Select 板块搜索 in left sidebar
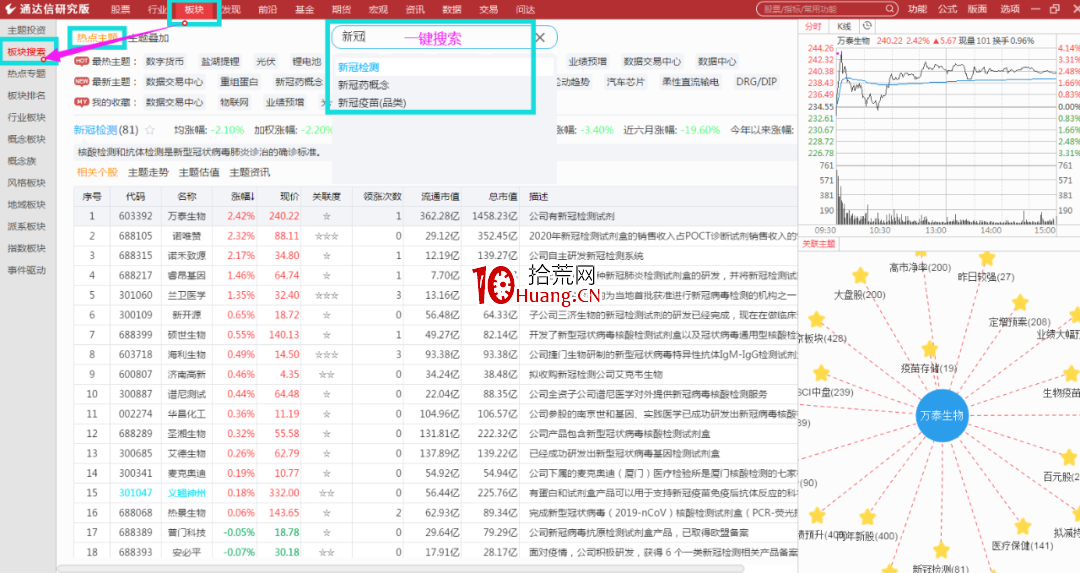Image resolution: width=1080 pixels, height=573 pixels. 26,52
